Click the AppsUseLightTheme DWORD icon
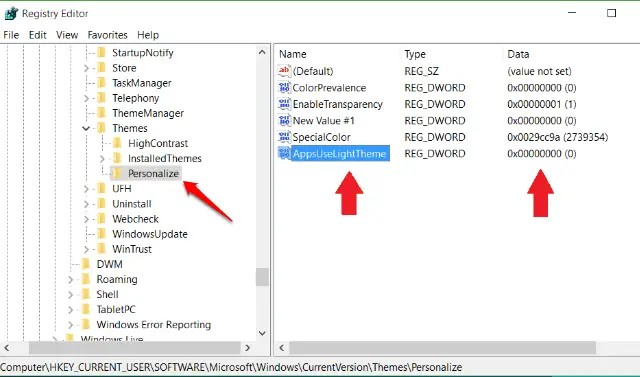640x377 pixels. coord(284,153)
